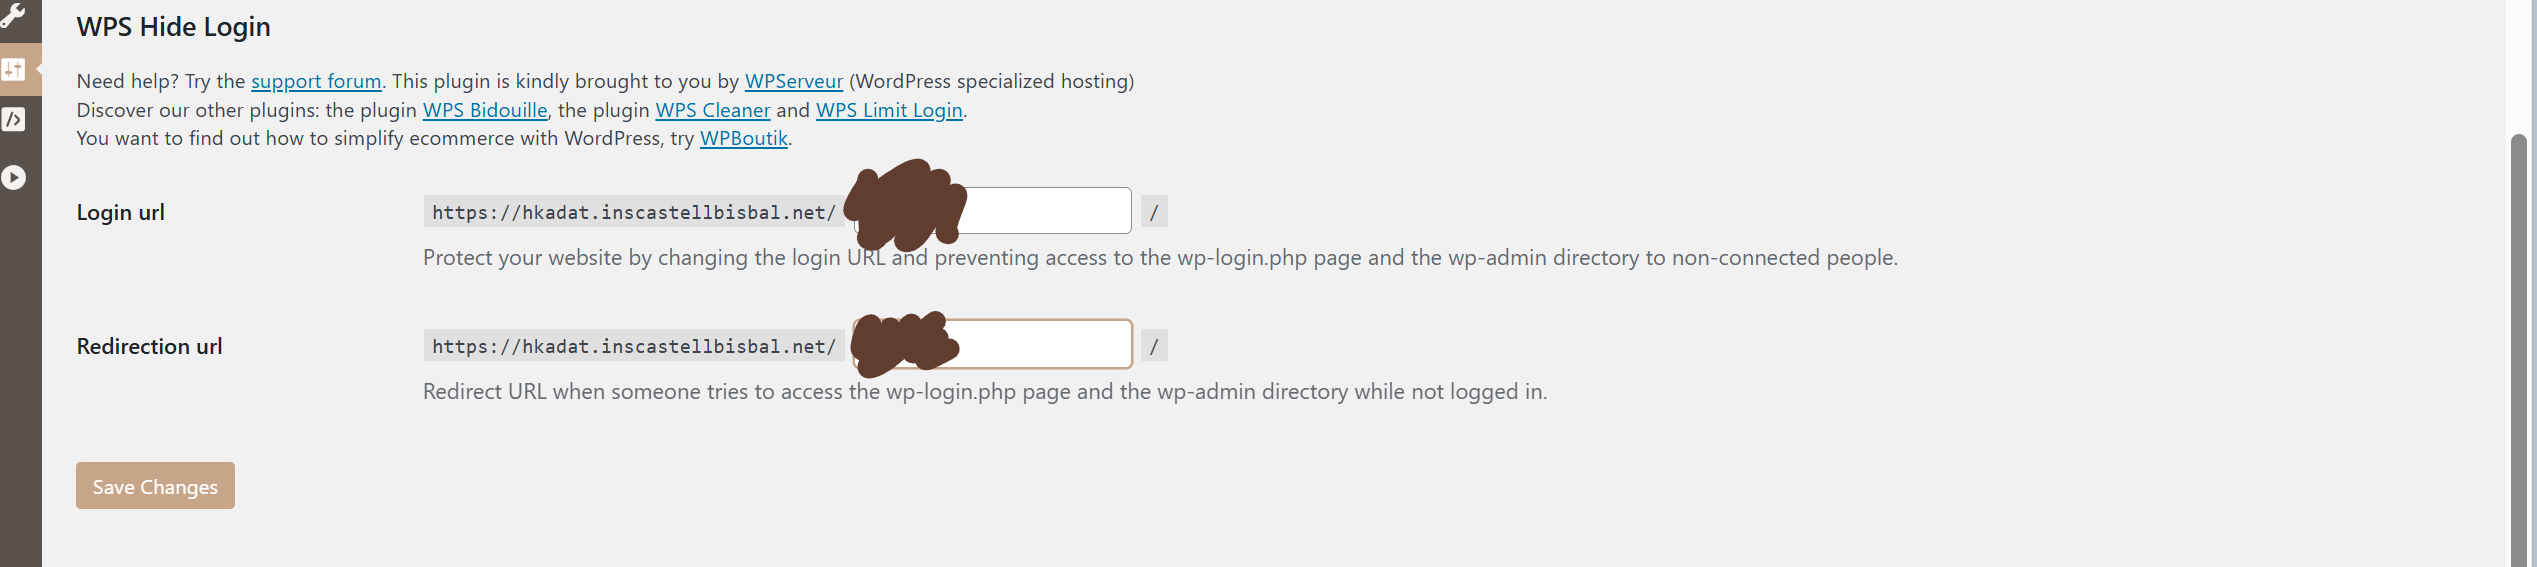Click the Redirection url field label
Viewport: 2537px width, 567px height.
click(x=149, y=346)
